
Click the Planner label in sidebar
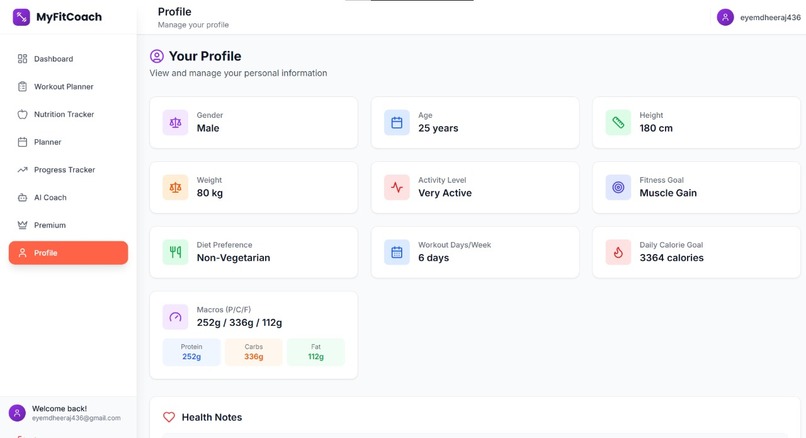click(48, 142)
